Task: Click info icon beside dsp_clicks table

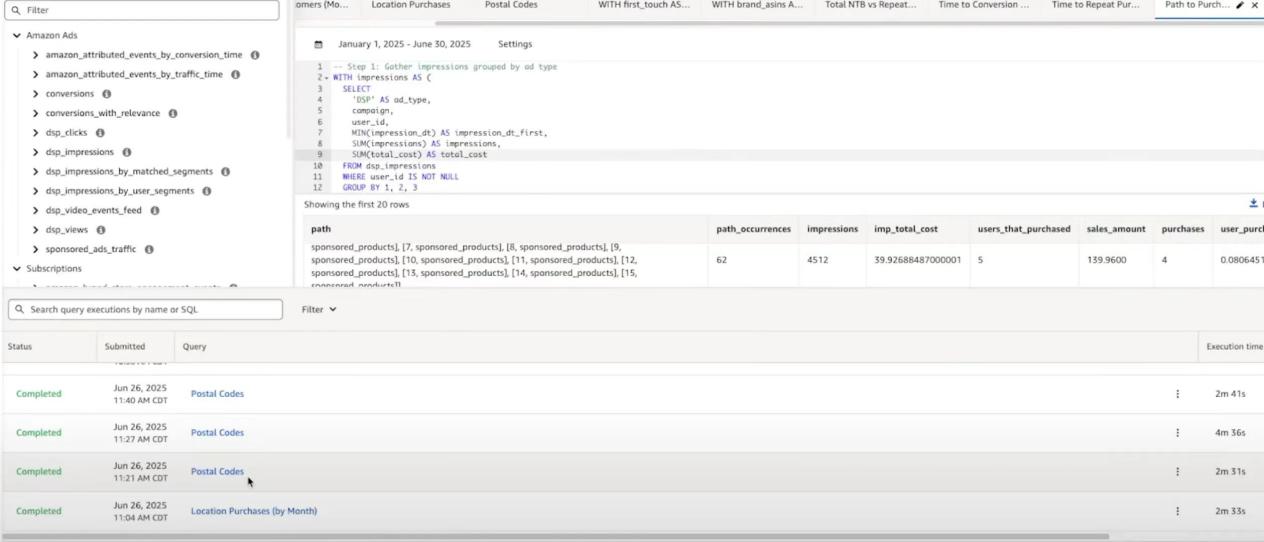Action: [100, 133]
